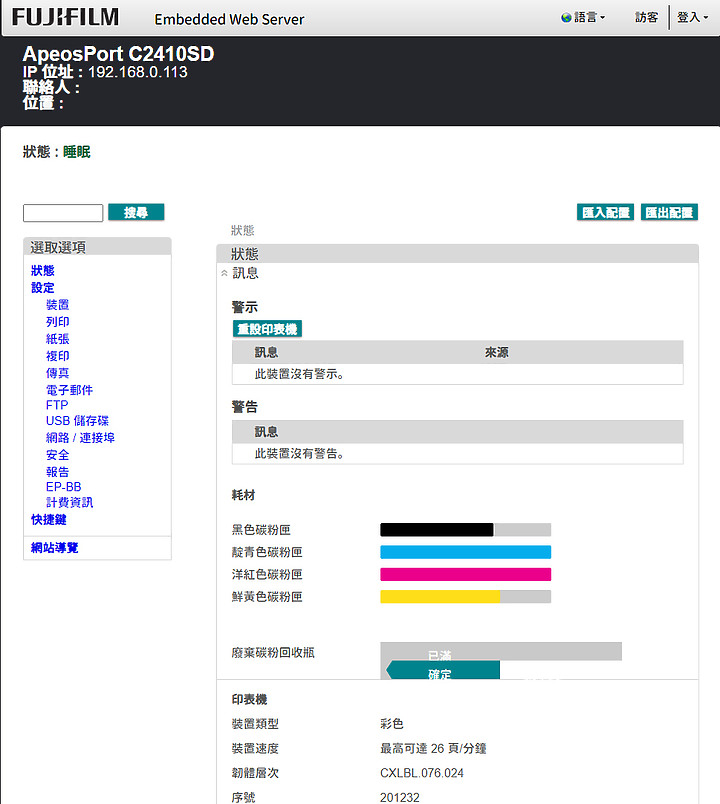Click the yellow toner level bar
The image size is (720, 804).
pyautogui.click(x=466, y=596)
